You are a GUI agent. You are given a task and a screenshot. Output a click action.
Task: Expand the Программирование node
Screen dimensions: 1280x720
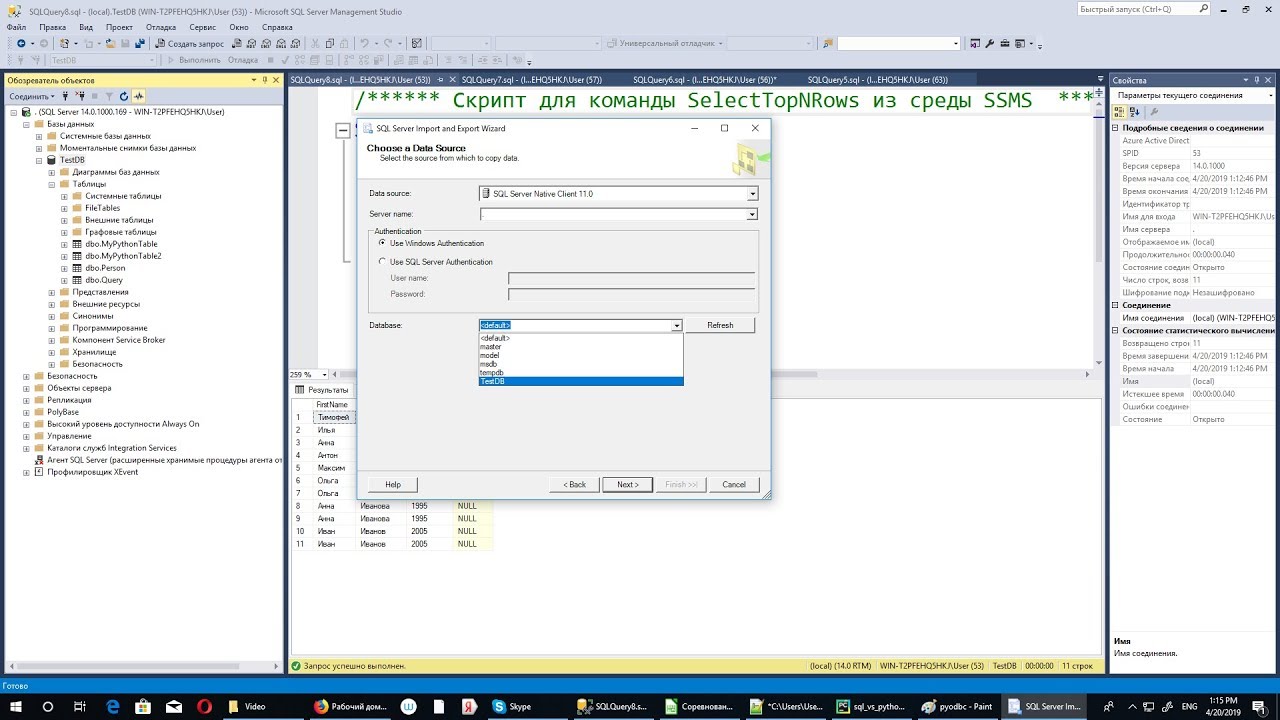click(x=52, y=328)
